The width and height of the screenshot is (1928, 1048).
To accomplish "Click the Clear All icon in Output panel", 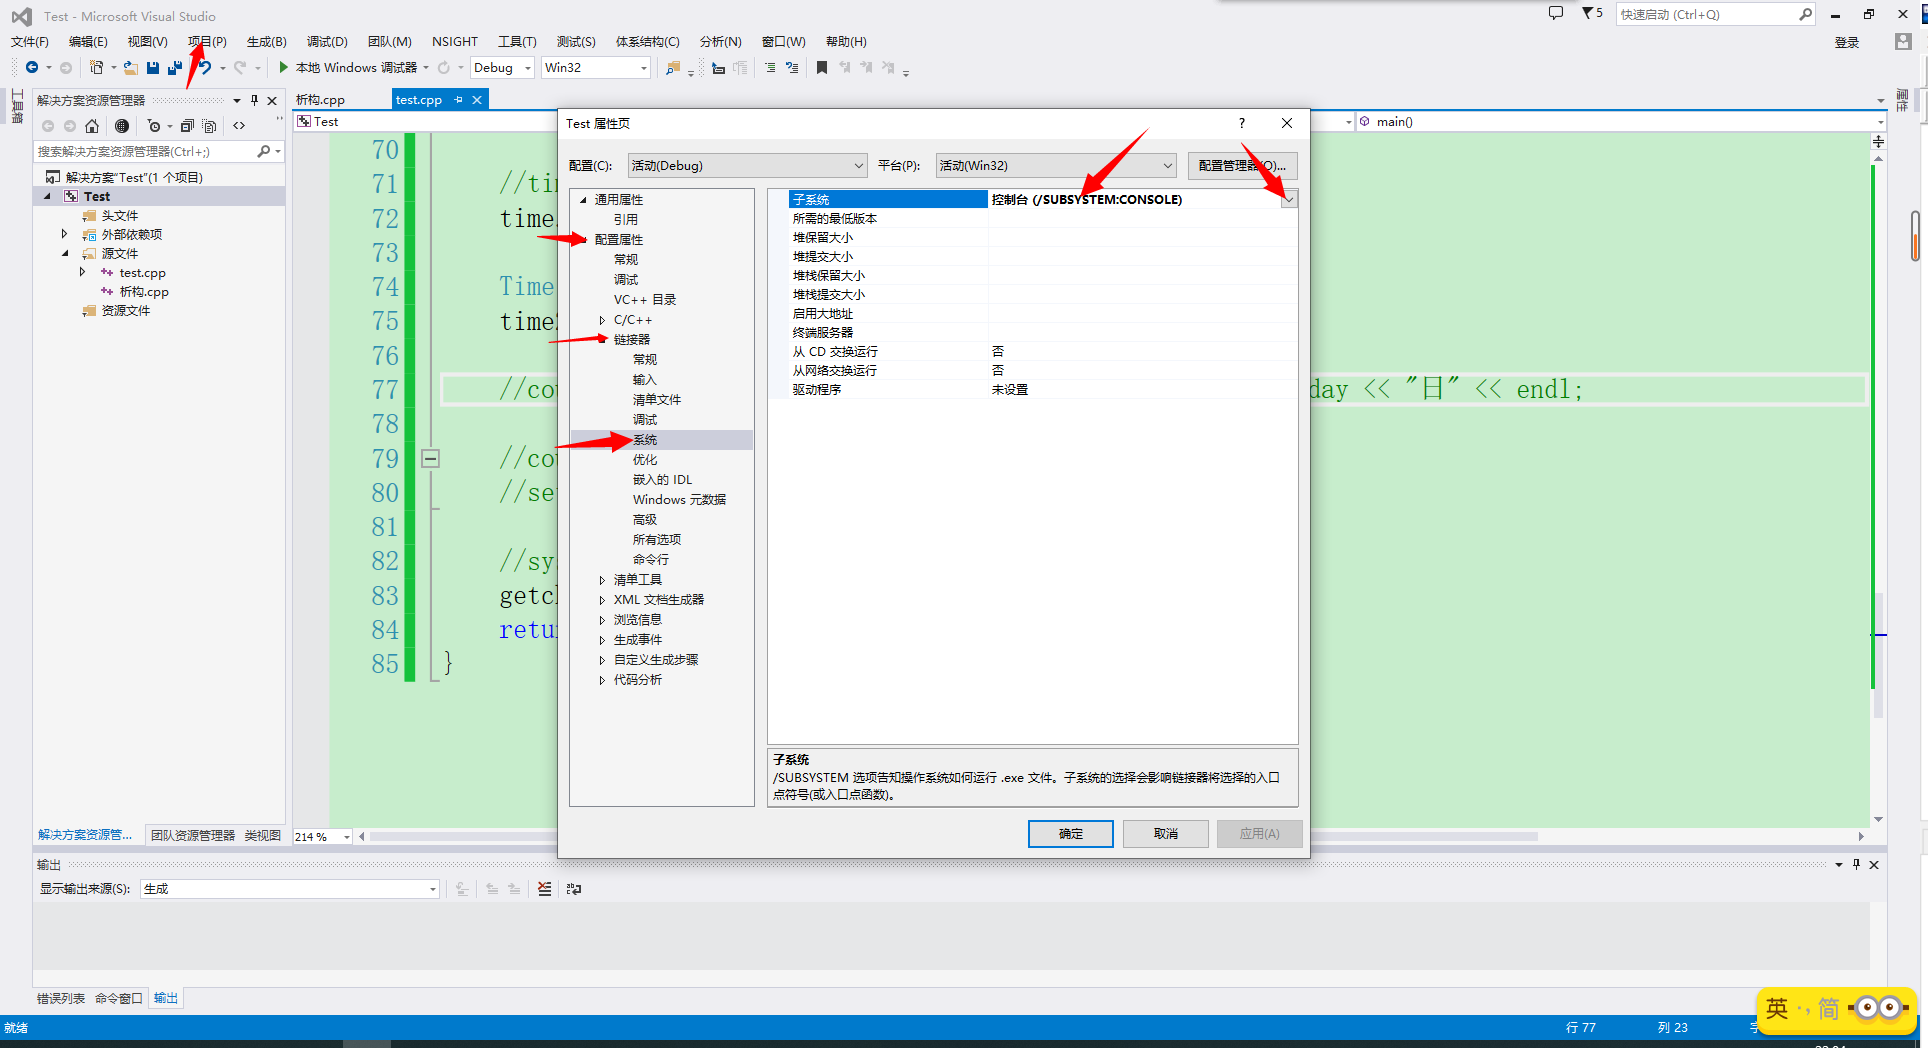I will tap(544, 888).
